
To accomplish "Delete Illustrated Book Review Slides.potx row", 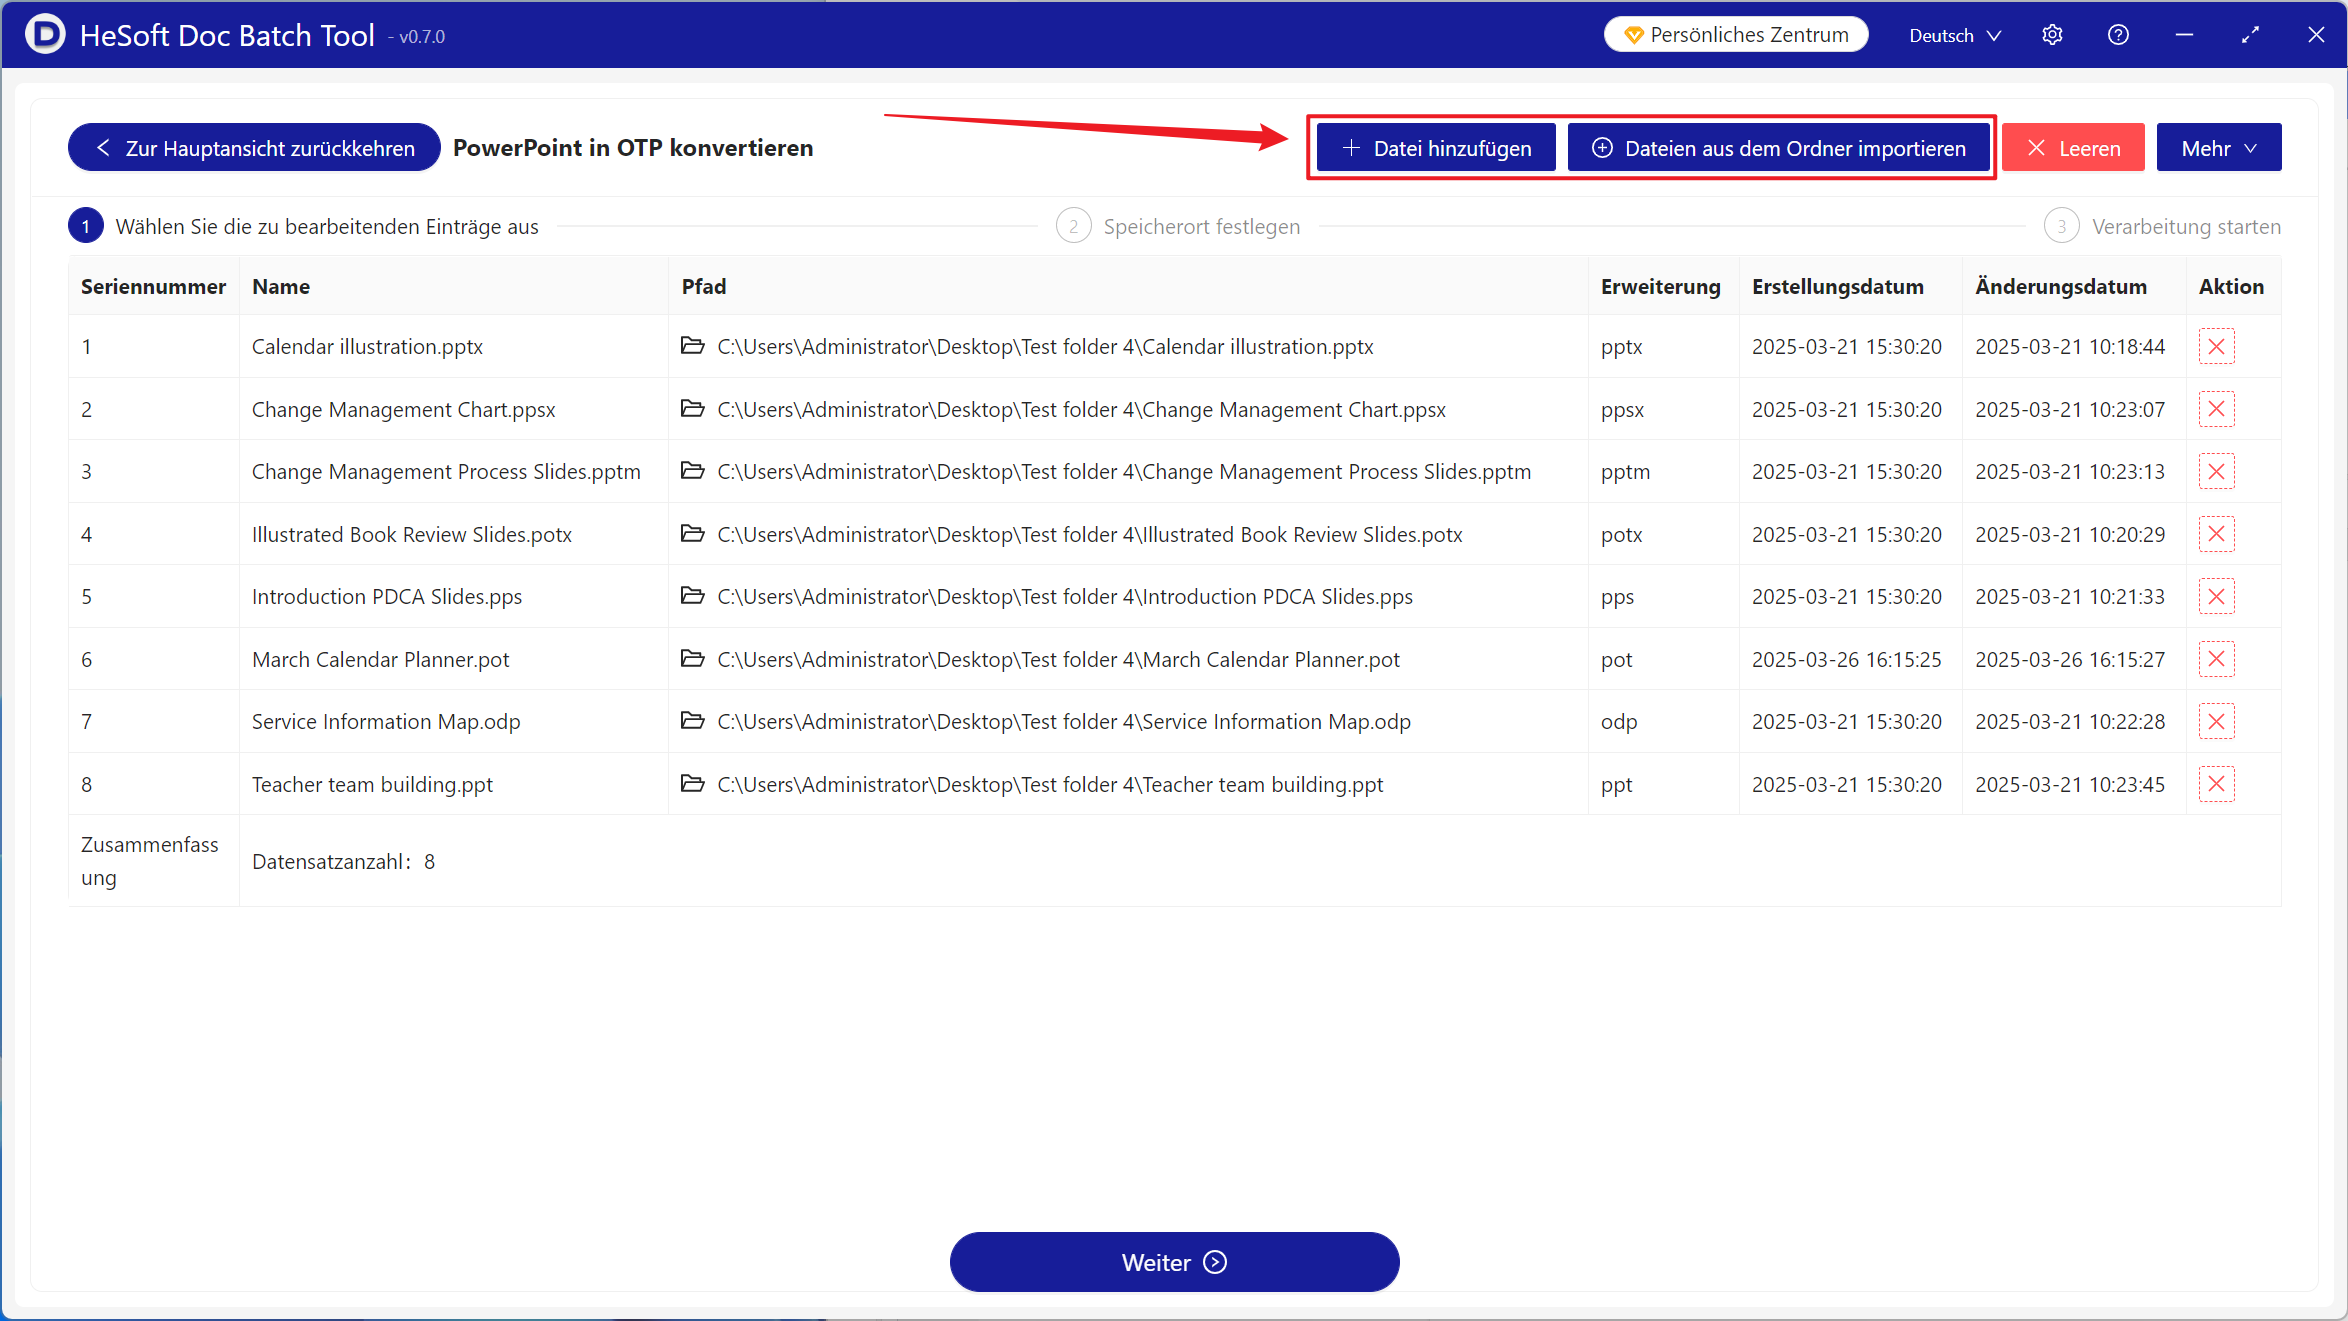I will click(x=2216, y=534).
